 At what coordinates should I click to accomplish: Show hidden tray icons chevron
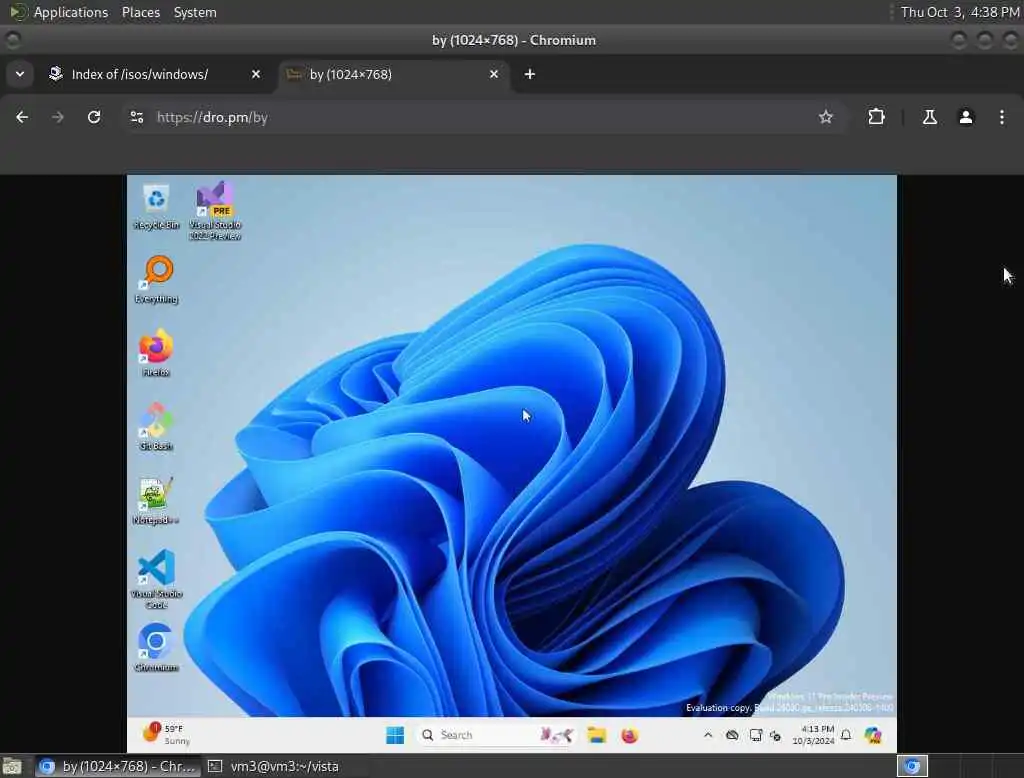tap(707, 735)
